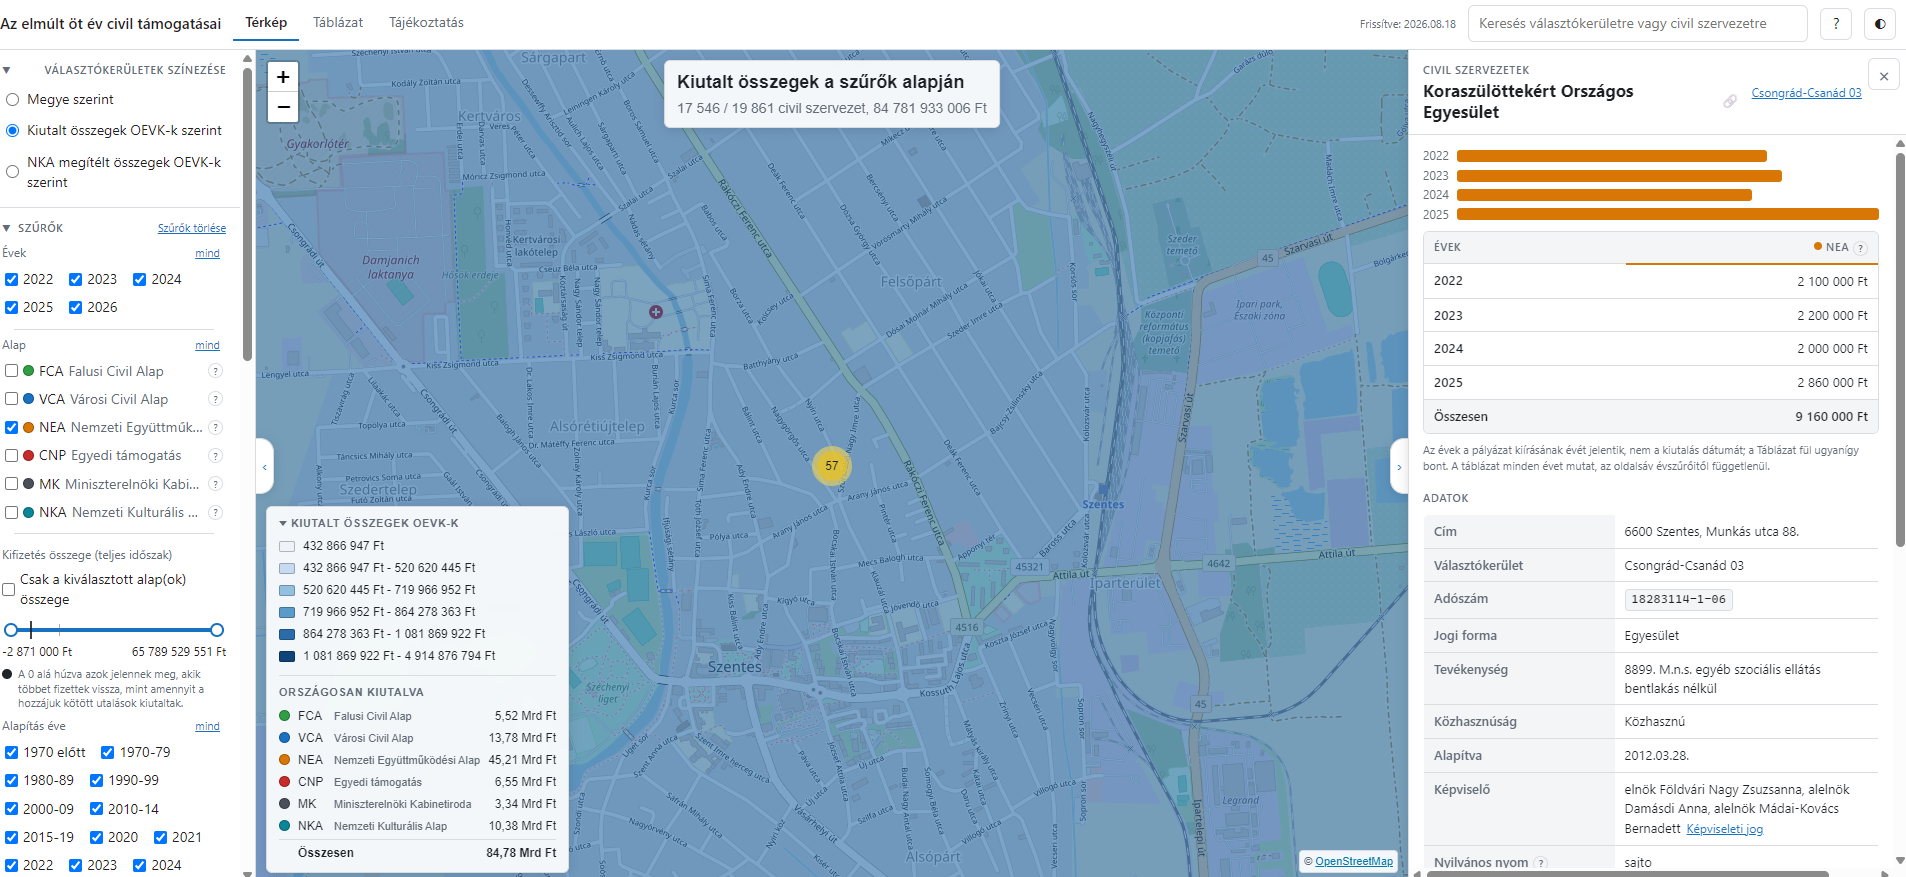Copy link icon next to organization name
This screenshot has width=1906, height=877.
pyautogui.click(x=1729, y=101)
